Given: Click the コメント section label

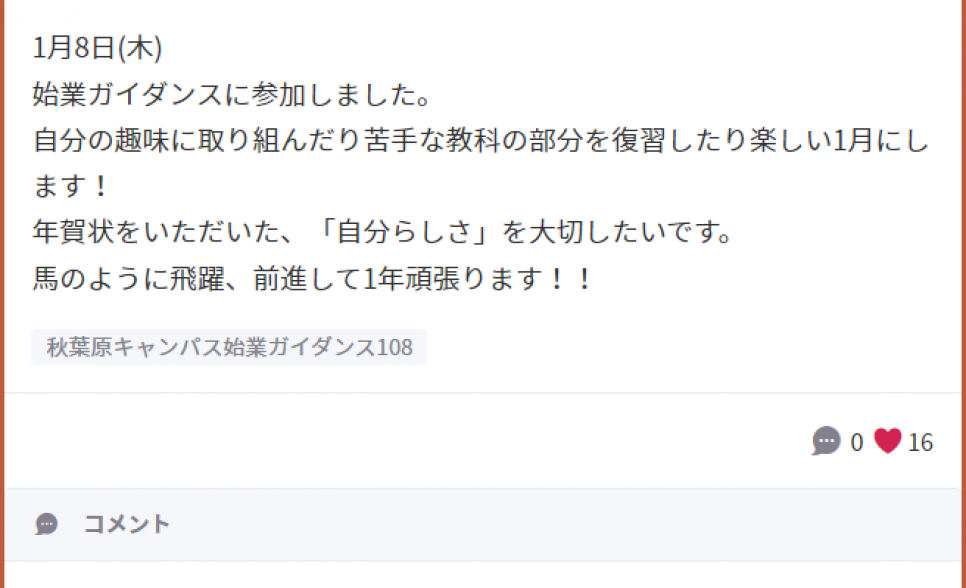Looking at the screenshot, I should tap(126, 524).
